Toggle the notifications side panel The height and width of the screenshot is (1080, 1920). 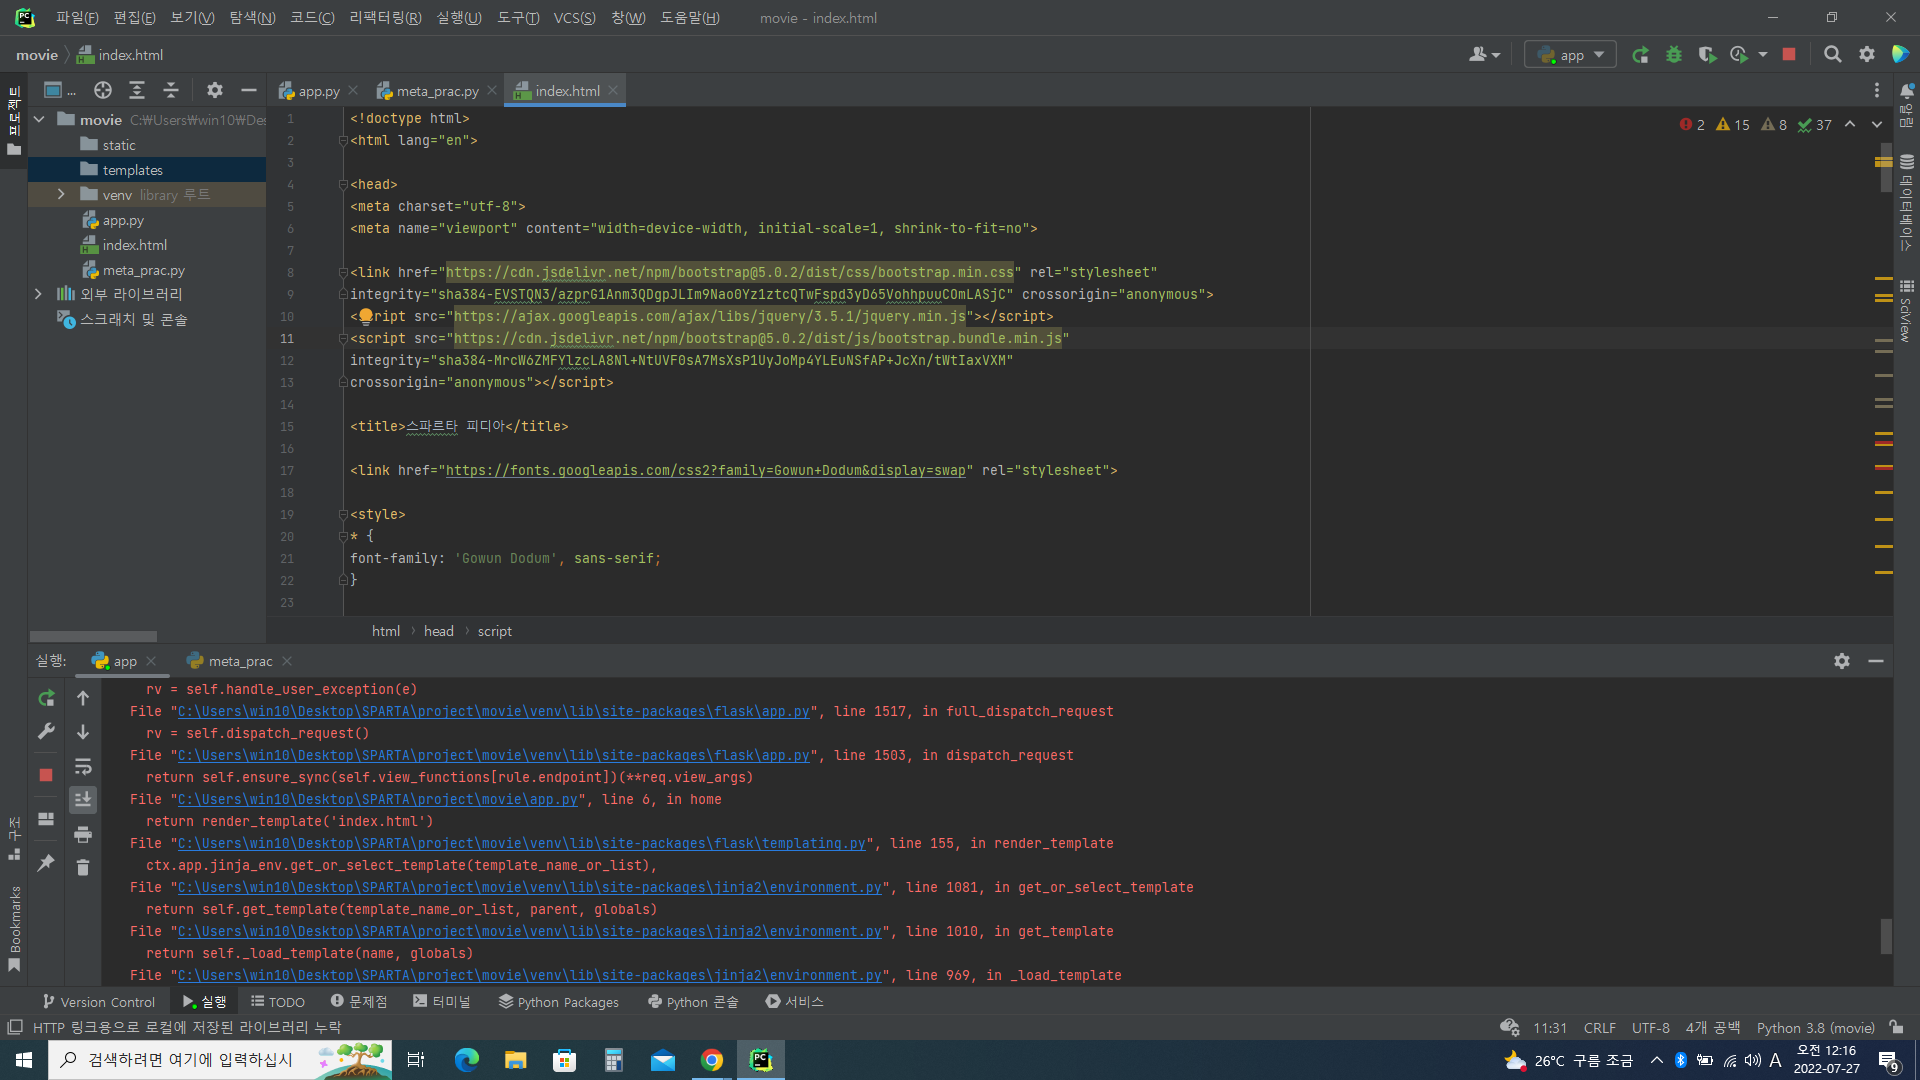point(1907,106)
